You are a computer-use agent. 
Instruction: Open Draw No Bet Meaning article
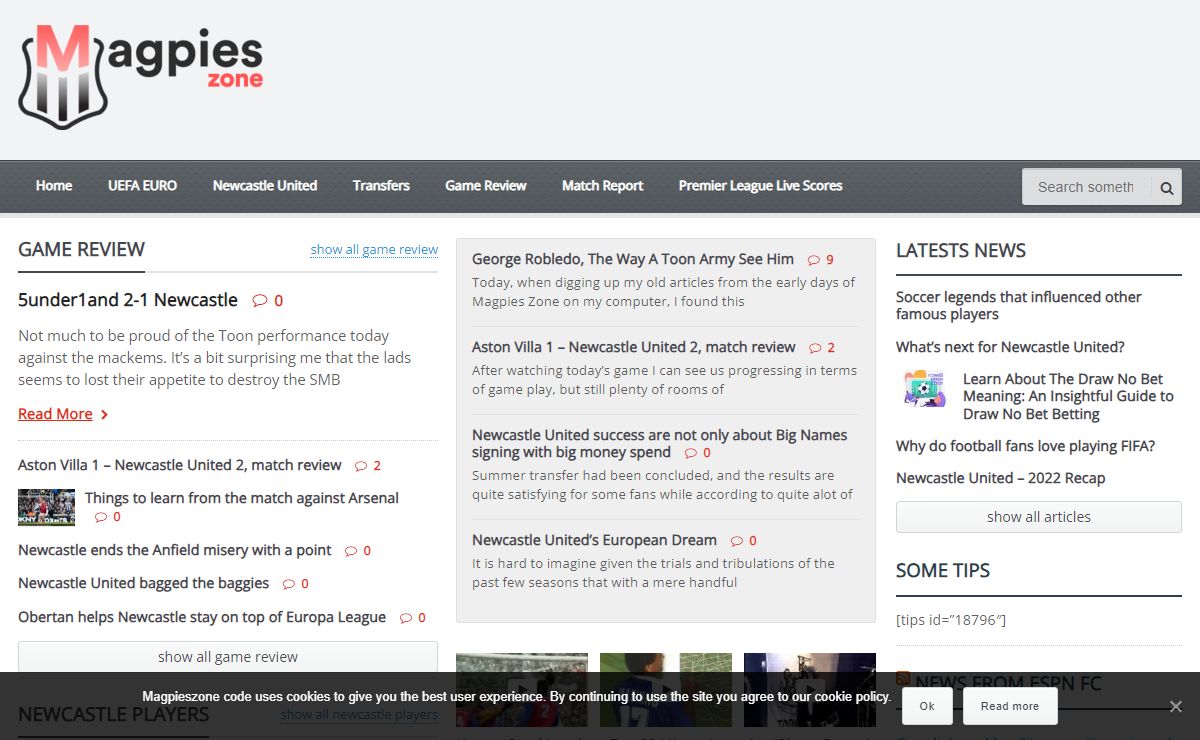[x=1068, y=396]
